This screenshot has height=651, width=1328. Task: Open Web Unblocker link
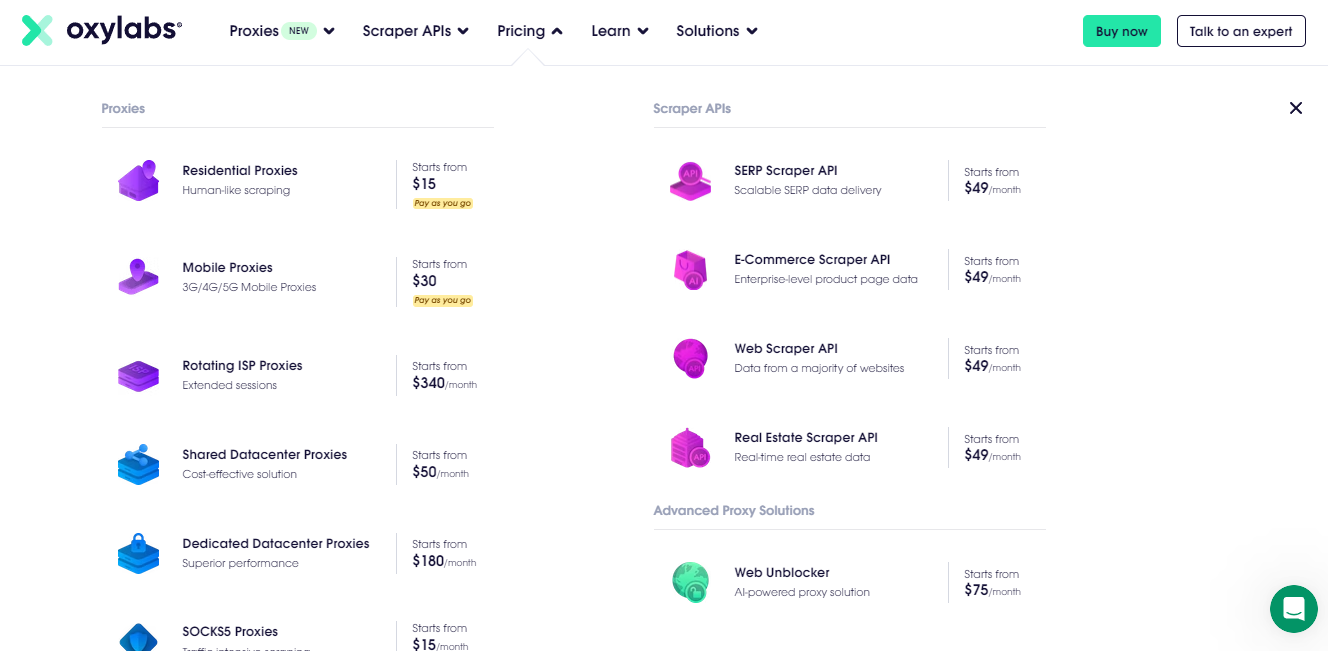point(782,573)
